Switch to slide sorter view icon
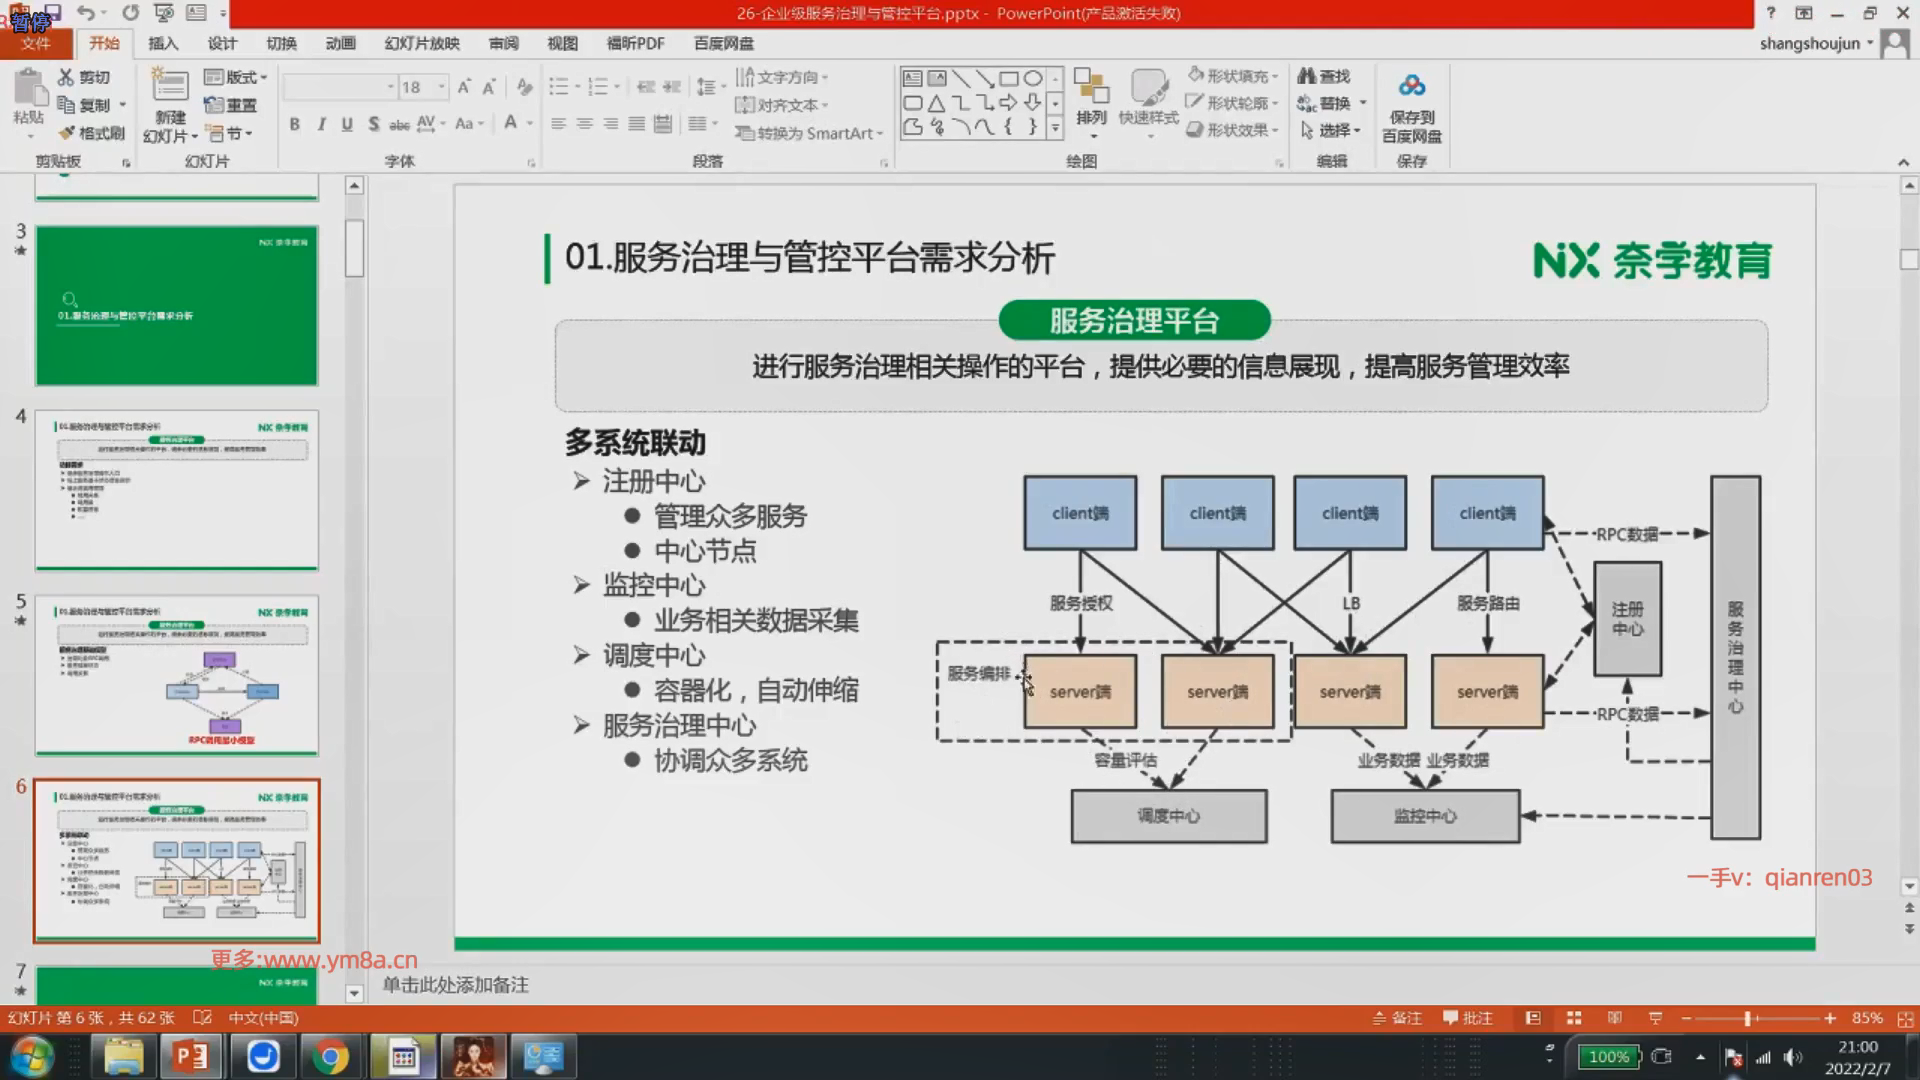The height and width of the screenshot is (1080, 1920). click(x=1574, y=1018)
